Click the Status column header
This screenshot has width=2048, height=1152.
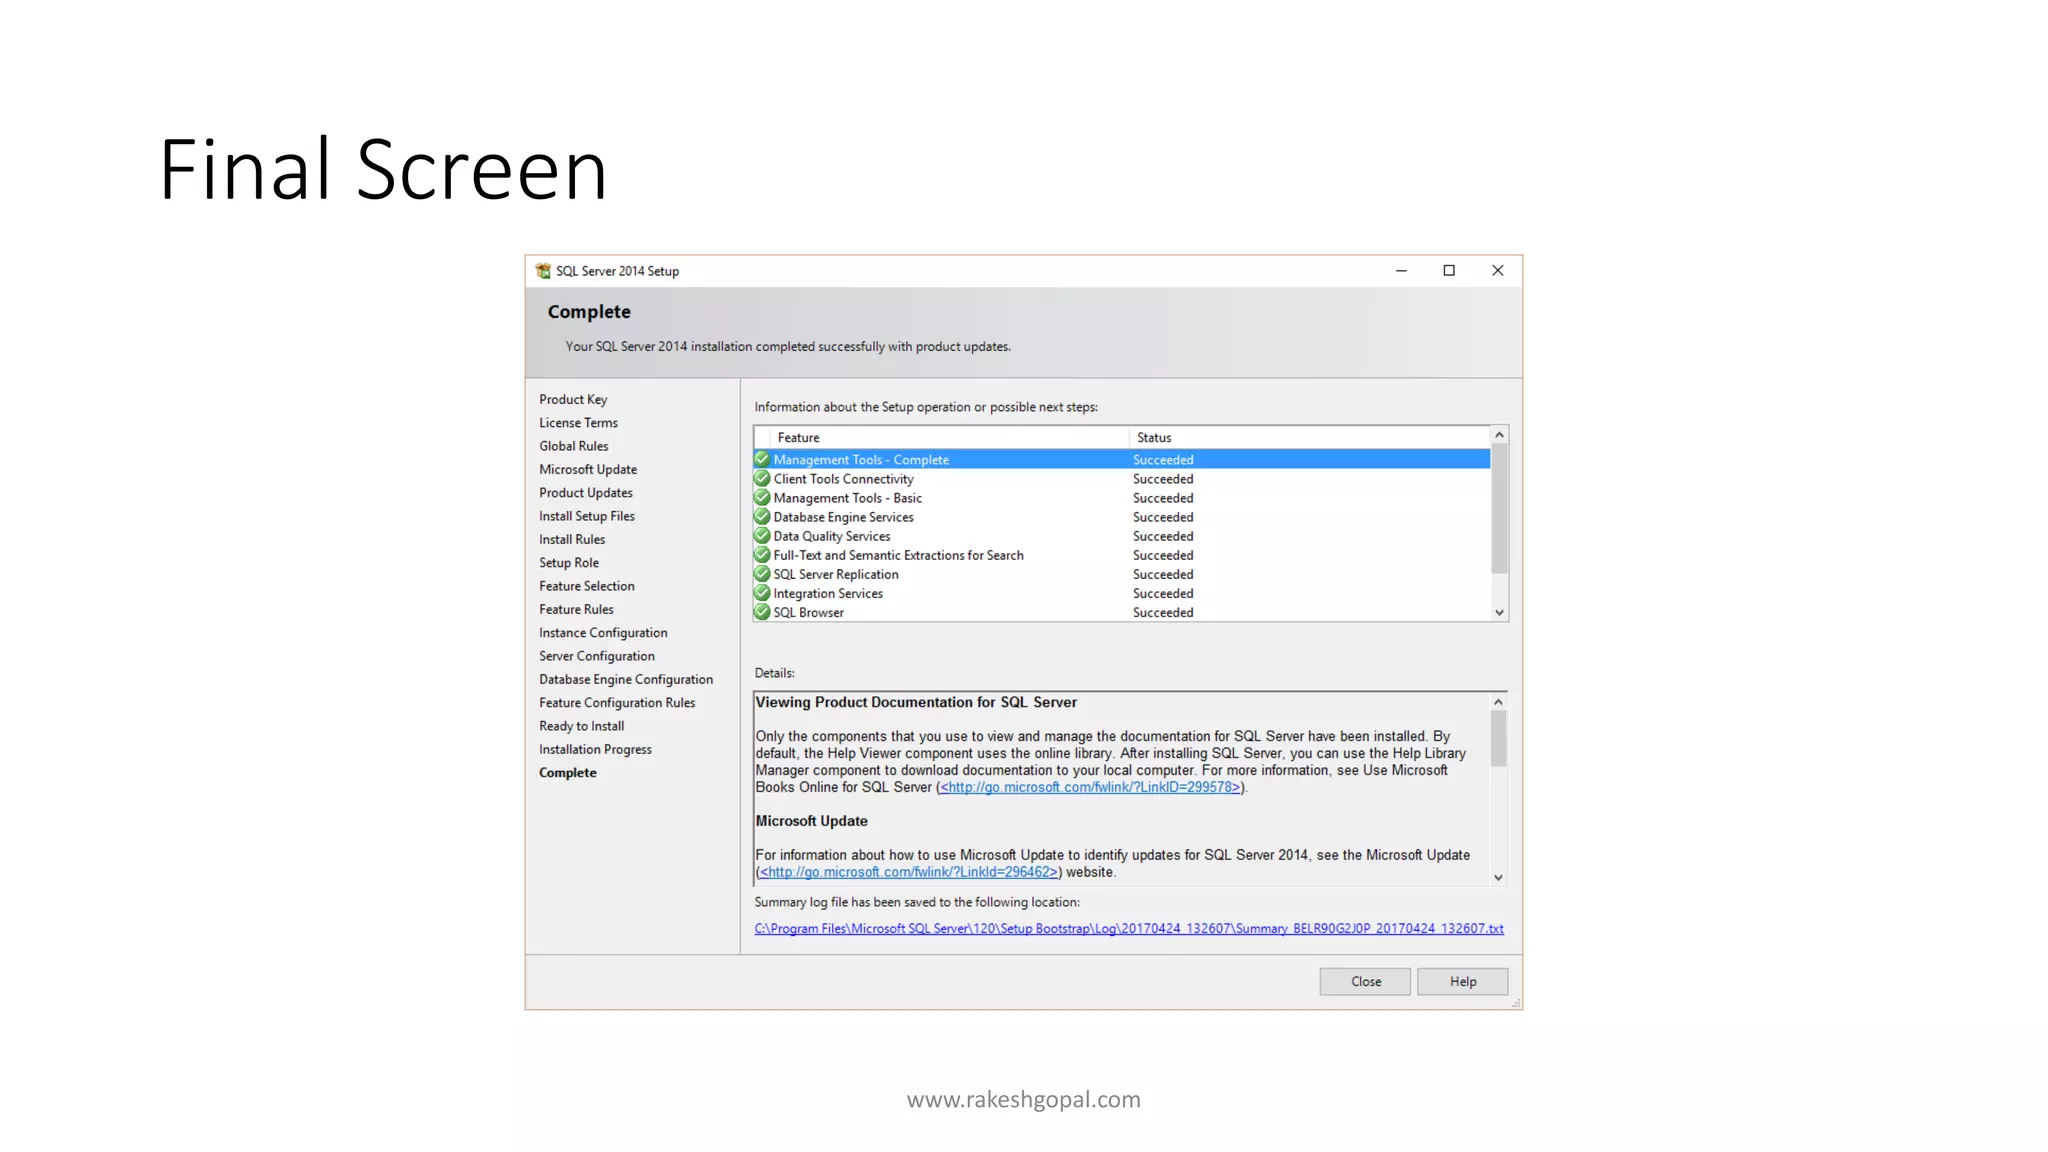tap(1310, 437)
